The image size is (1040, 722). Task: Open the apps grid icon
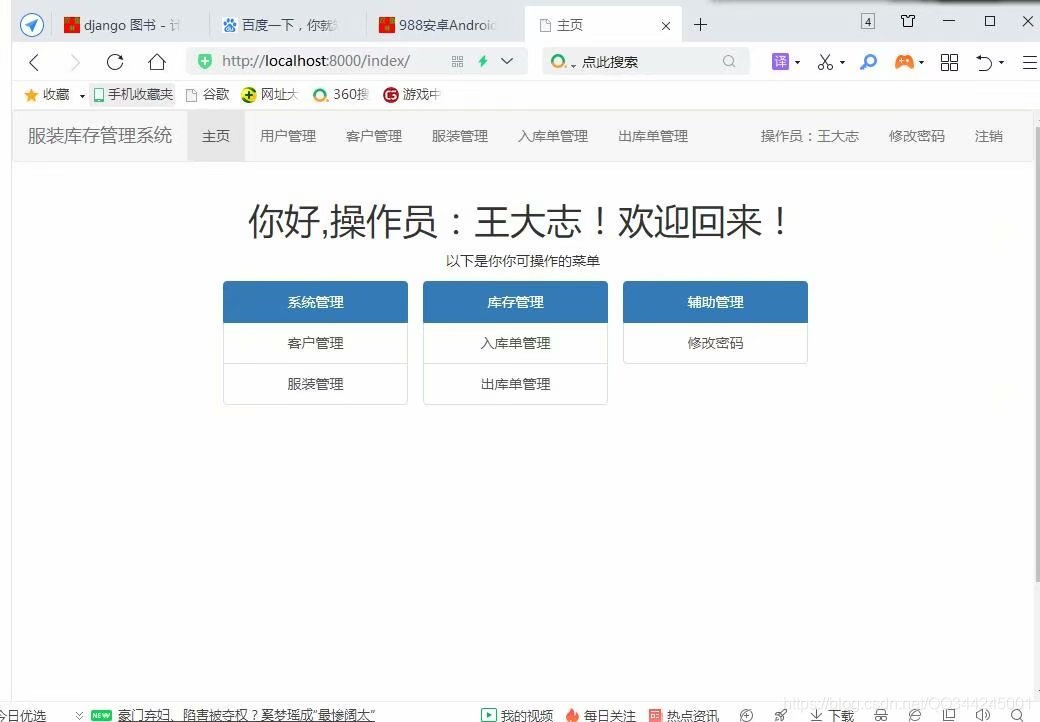click(x=948, y=61)
